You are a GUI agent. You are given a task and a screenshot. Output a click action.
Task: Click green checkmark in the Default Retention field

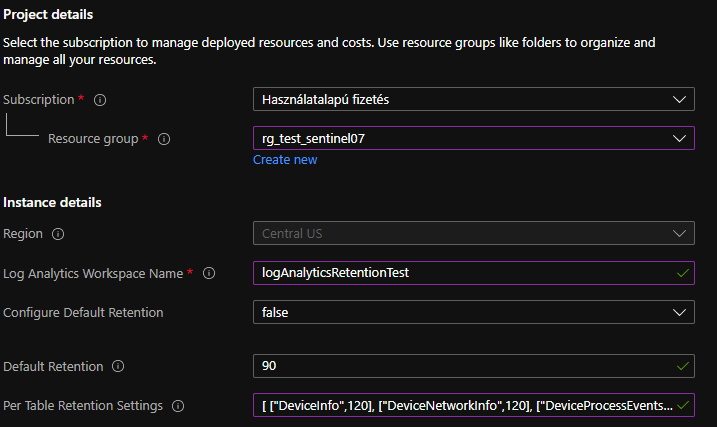tap(682, 366)
